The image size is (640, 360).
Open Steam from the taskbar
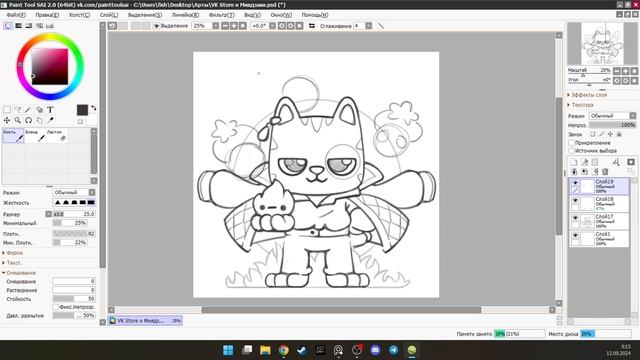coord(302,350)
